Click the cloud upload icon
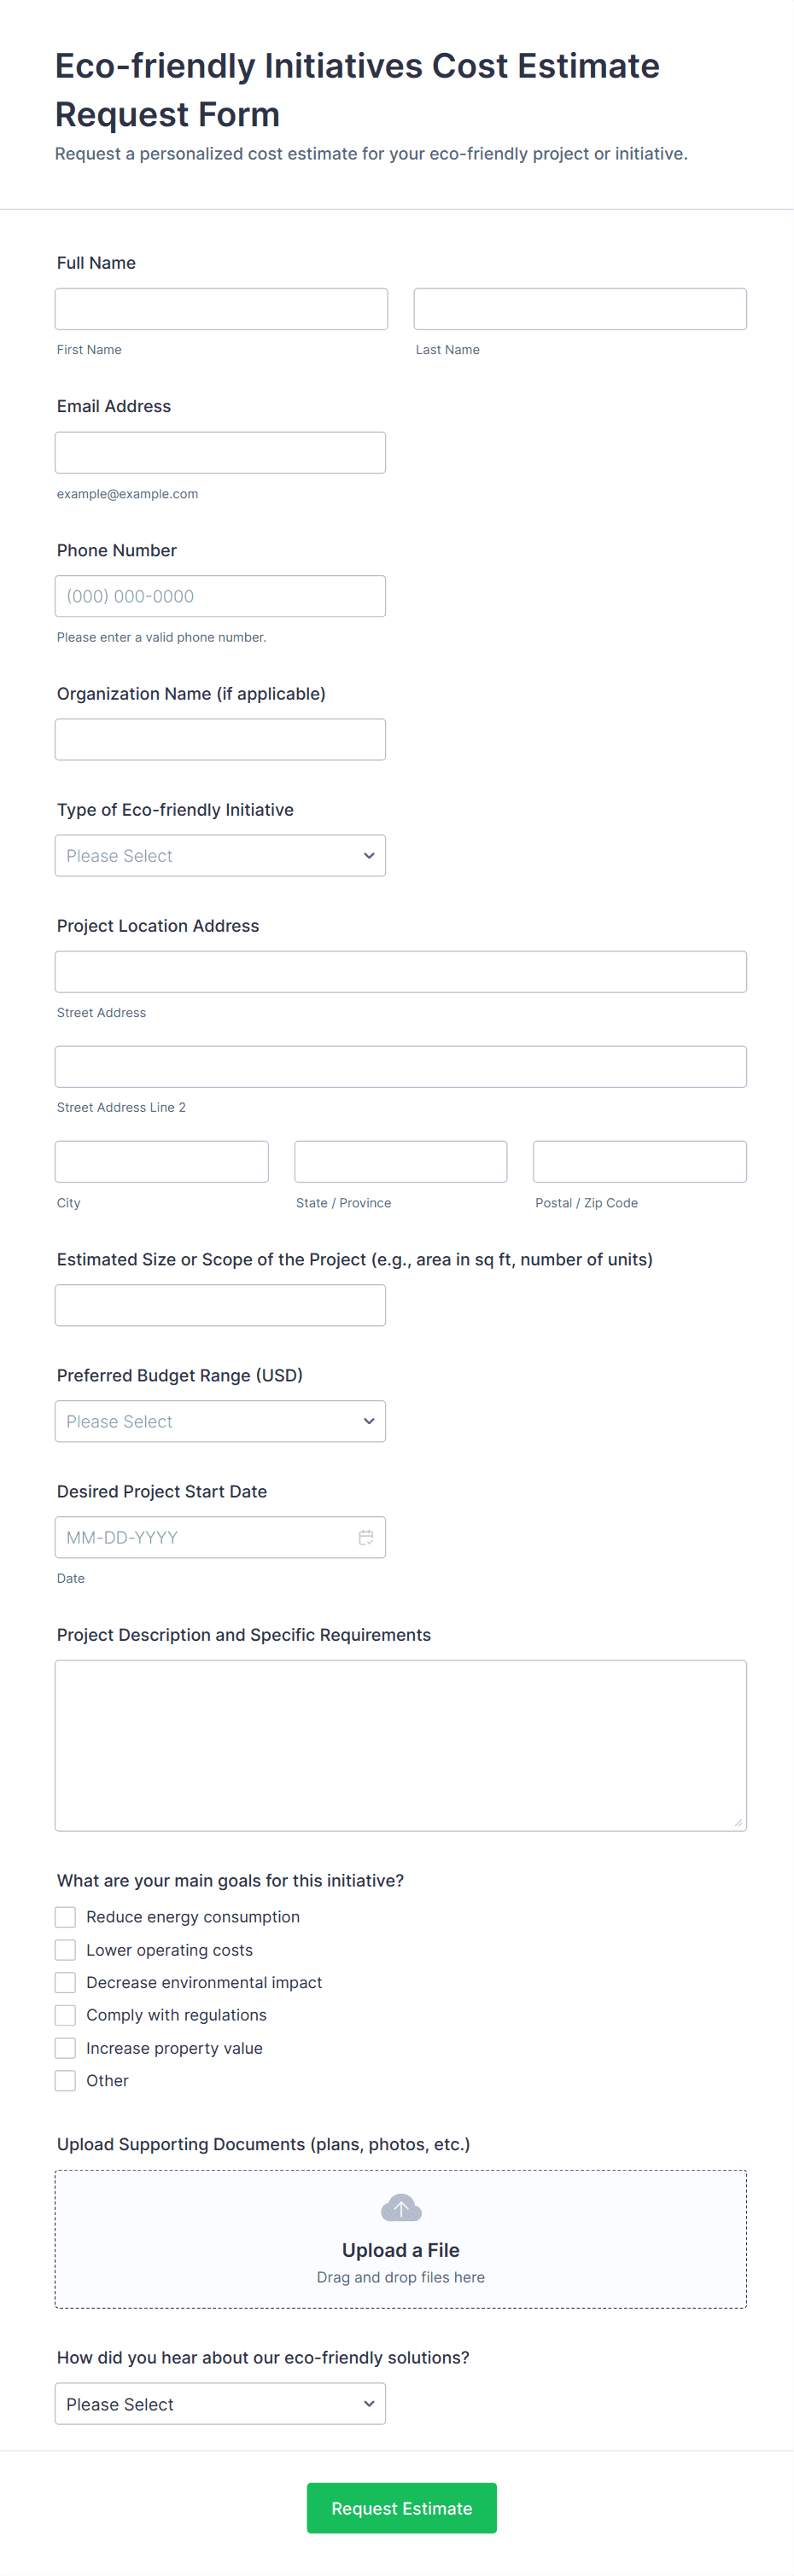Image resolution: width=794 pixels, height=2576 pixels. [x=401, y=2207]
